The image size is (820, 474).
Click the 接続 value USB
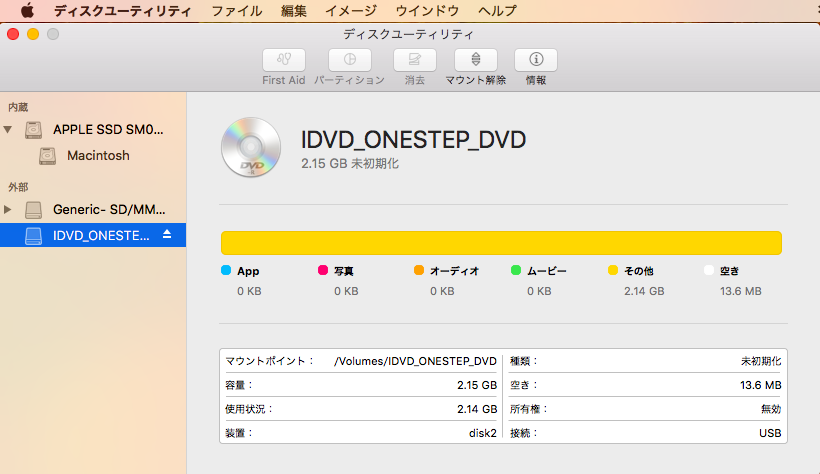pyautogui.click(x=770, y=433)
